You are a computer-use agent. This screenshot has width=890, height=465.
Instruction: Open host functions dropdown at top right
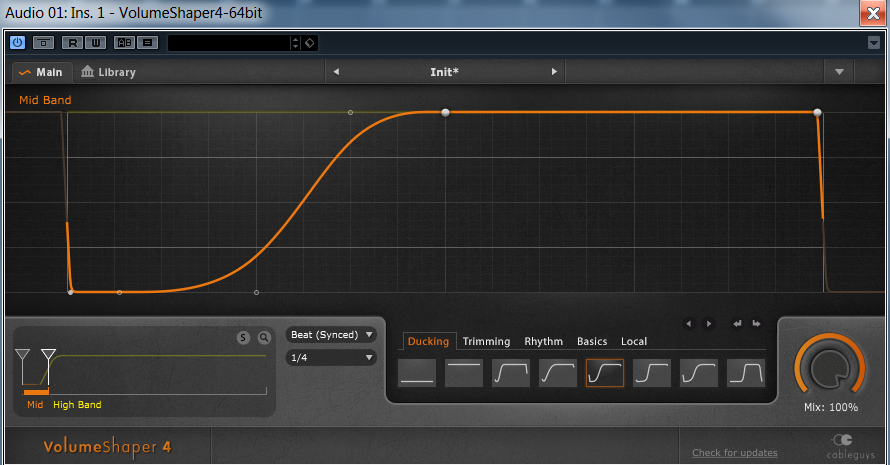[x=874, y=43]
